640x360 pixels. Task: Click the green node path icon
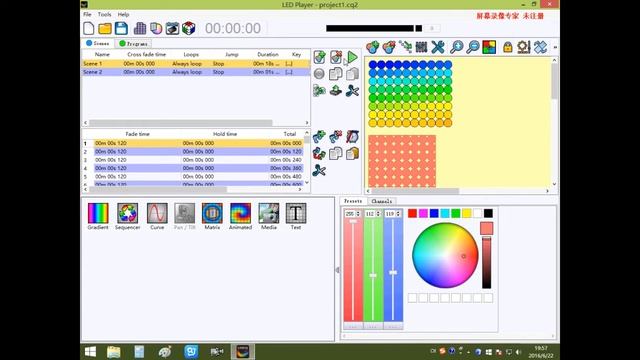[x=405, y=47]
